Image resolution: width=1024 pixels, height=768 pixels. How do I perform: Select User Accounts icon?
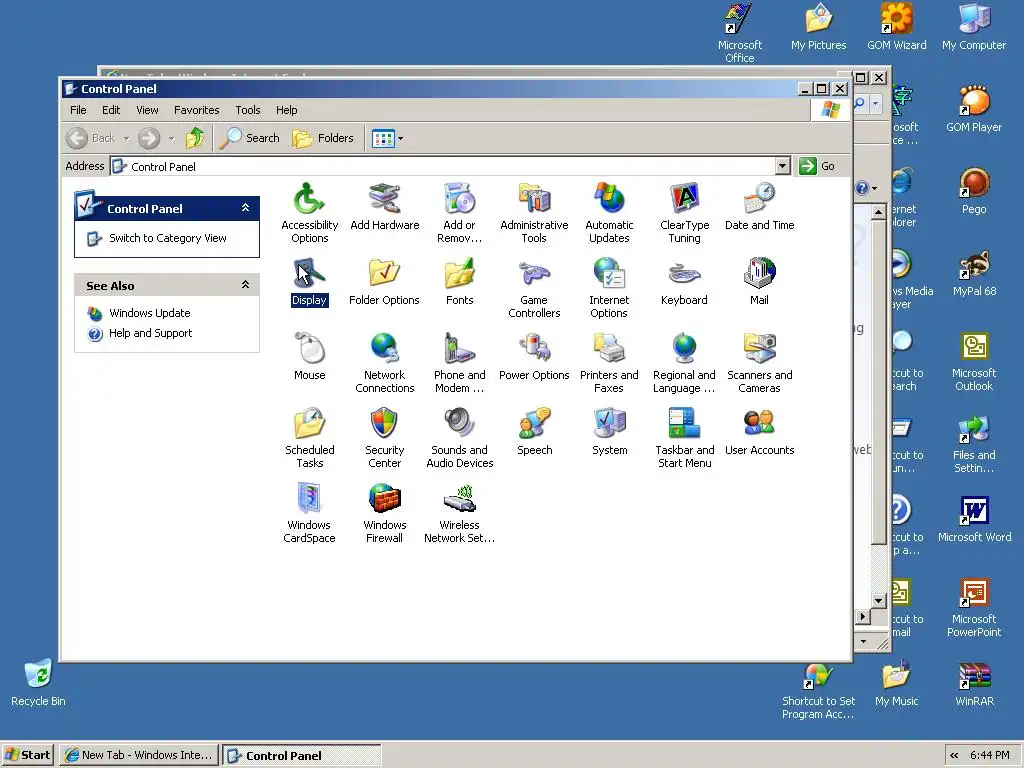point(760,432)
